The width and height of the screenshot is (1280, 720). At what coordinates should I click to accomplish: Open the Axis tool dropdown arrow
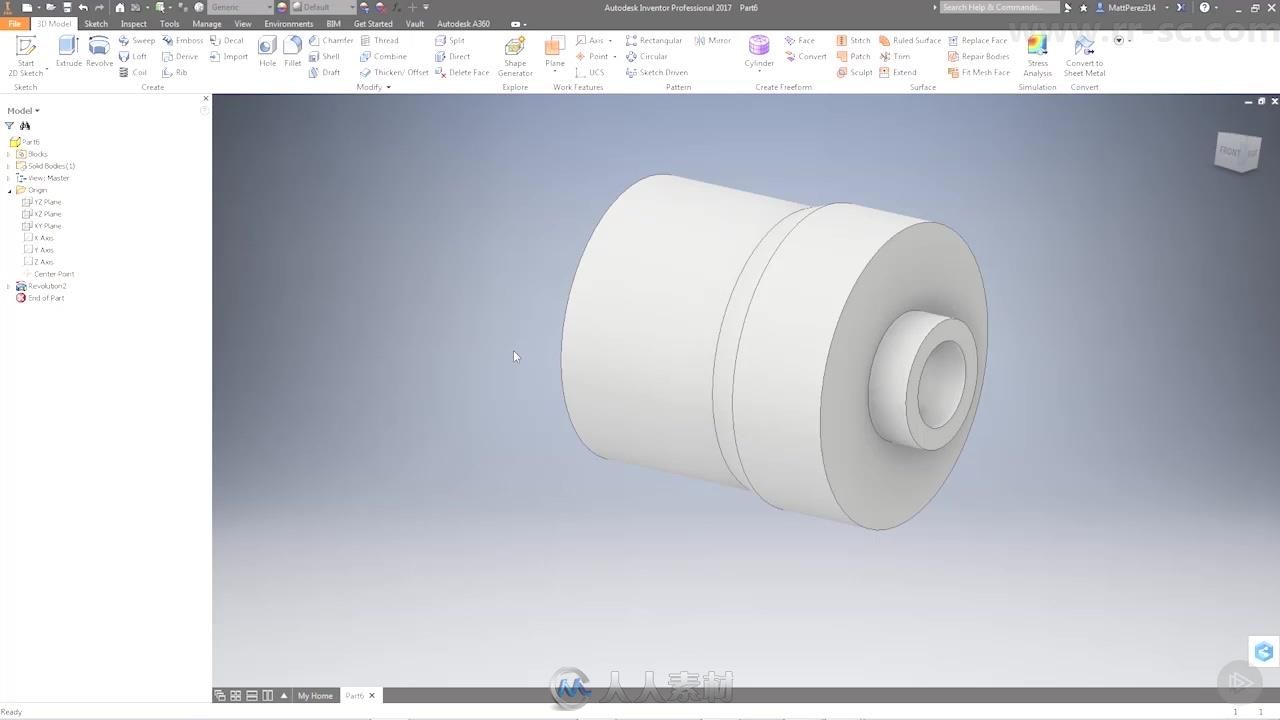click(611, 41)
